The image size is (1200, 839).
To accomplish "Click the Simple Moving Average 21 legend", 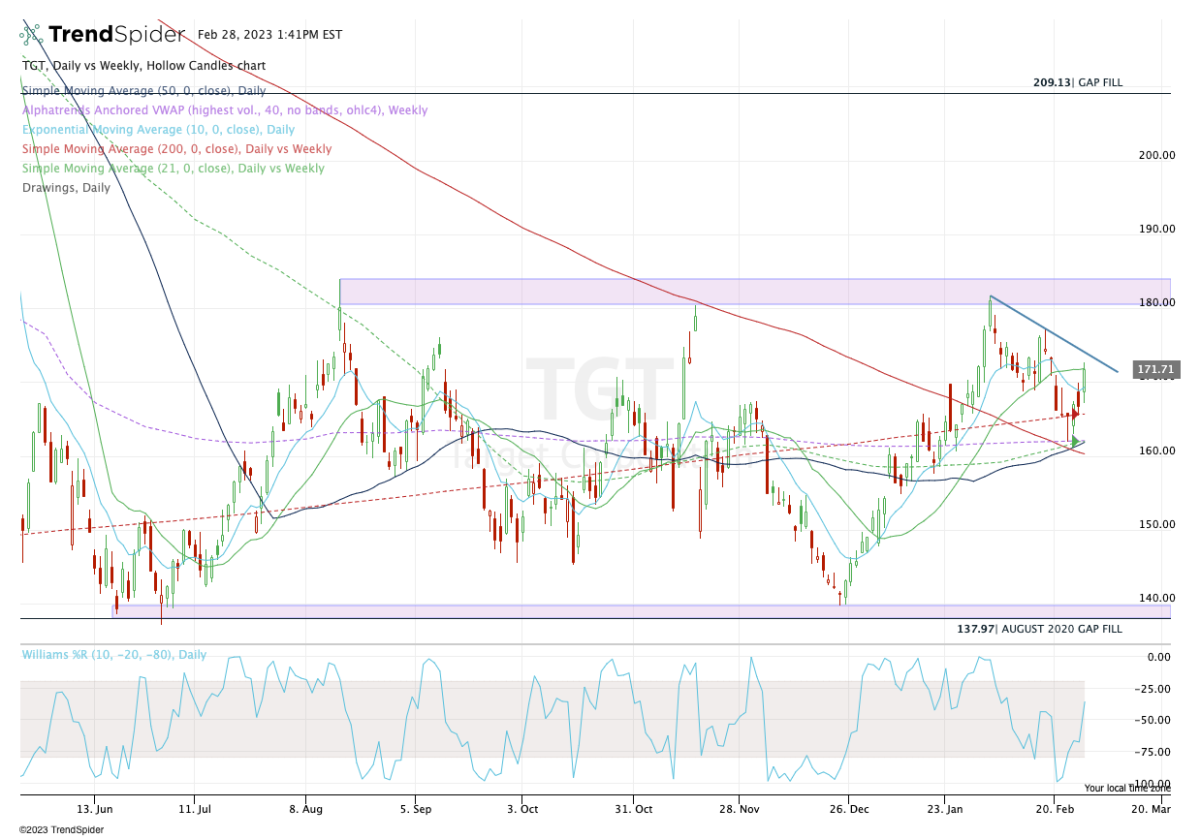I will pyautogui.click(x=172, y=168).
